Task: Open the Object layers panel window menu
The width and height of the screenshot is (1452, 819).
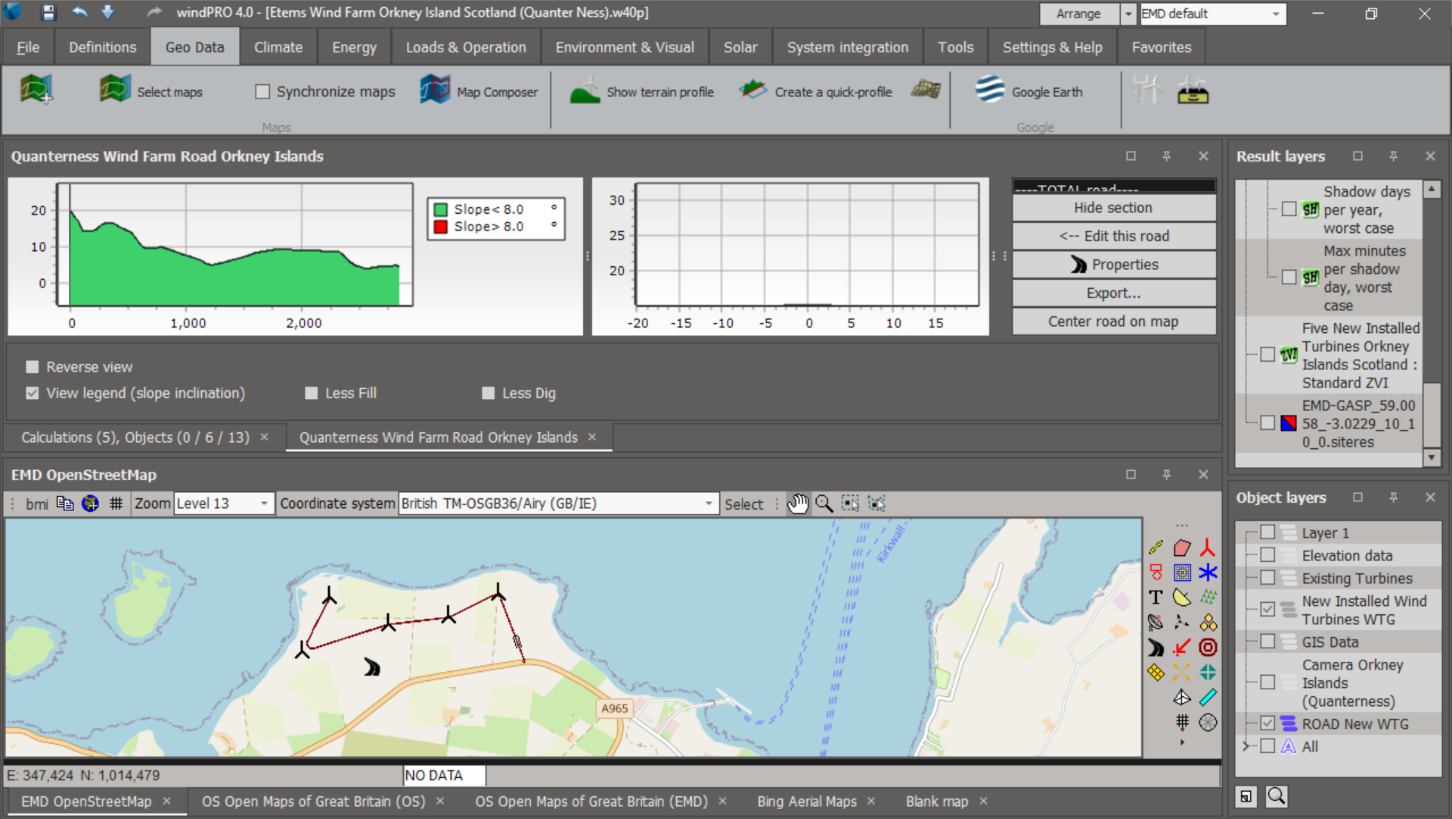Action: click(x=1358, y=497)
